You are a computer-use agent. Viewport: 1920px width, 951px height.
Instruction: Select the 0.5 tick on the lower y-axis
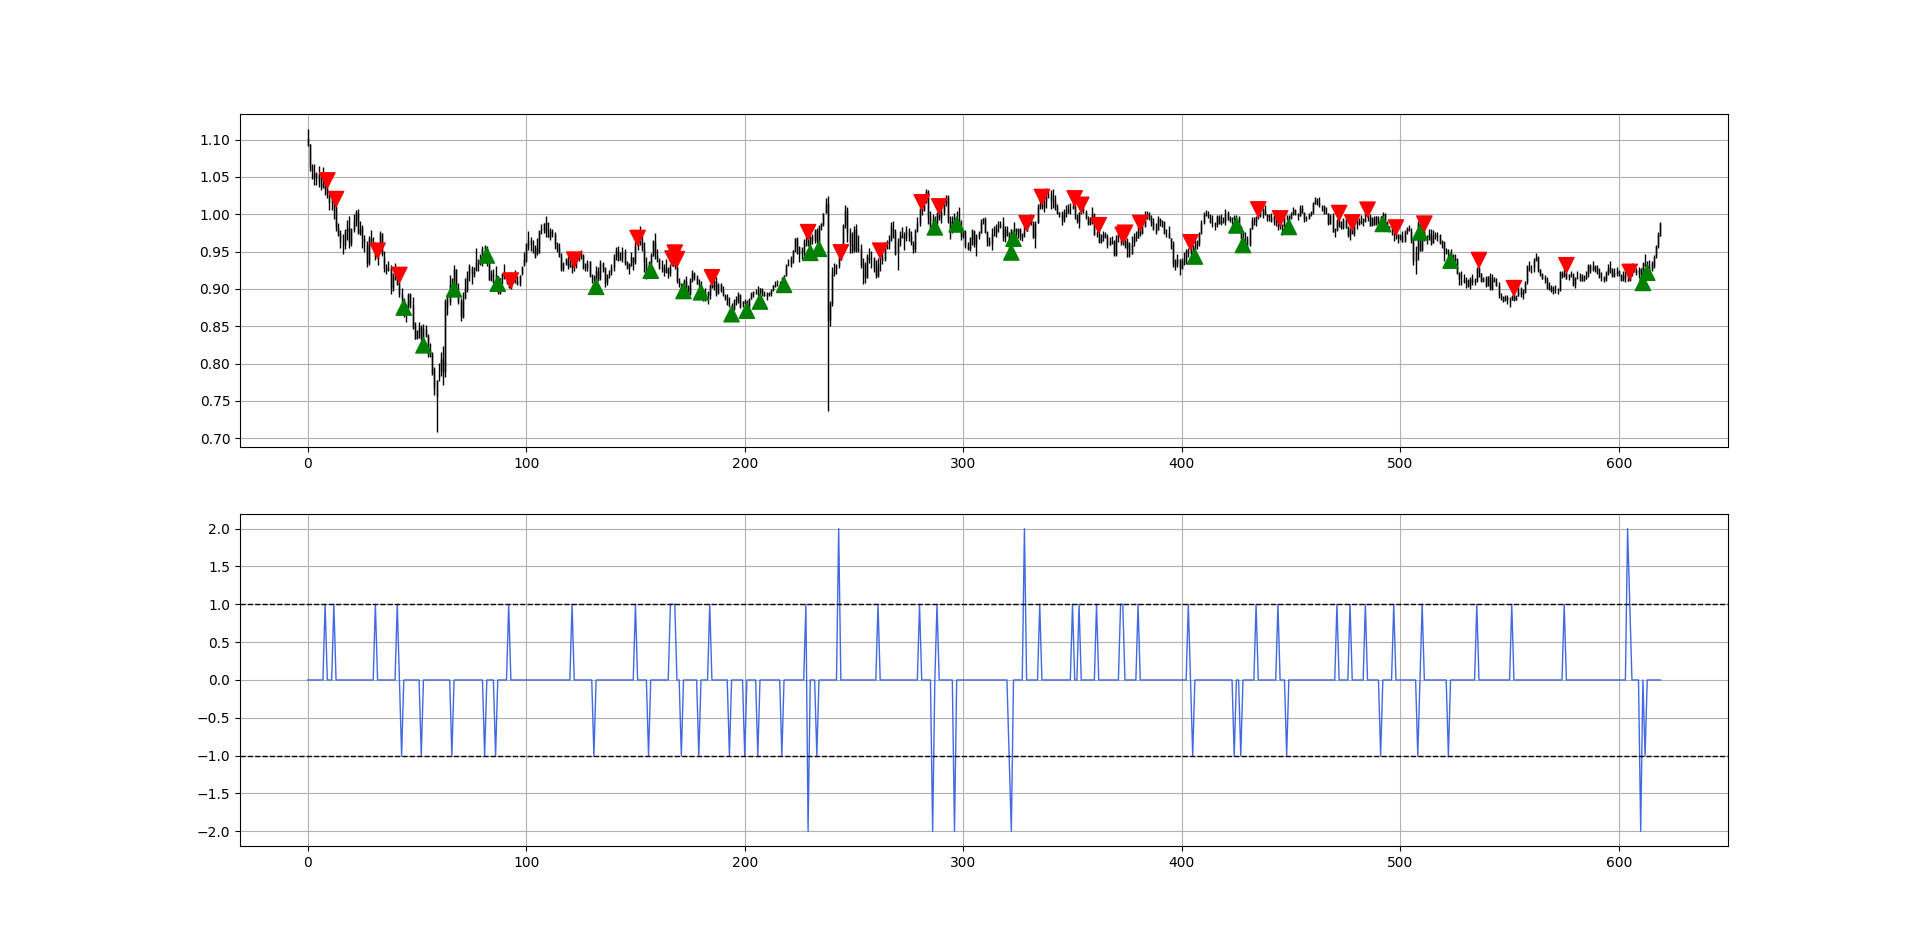pyautogui.click(x=218, y=643)
